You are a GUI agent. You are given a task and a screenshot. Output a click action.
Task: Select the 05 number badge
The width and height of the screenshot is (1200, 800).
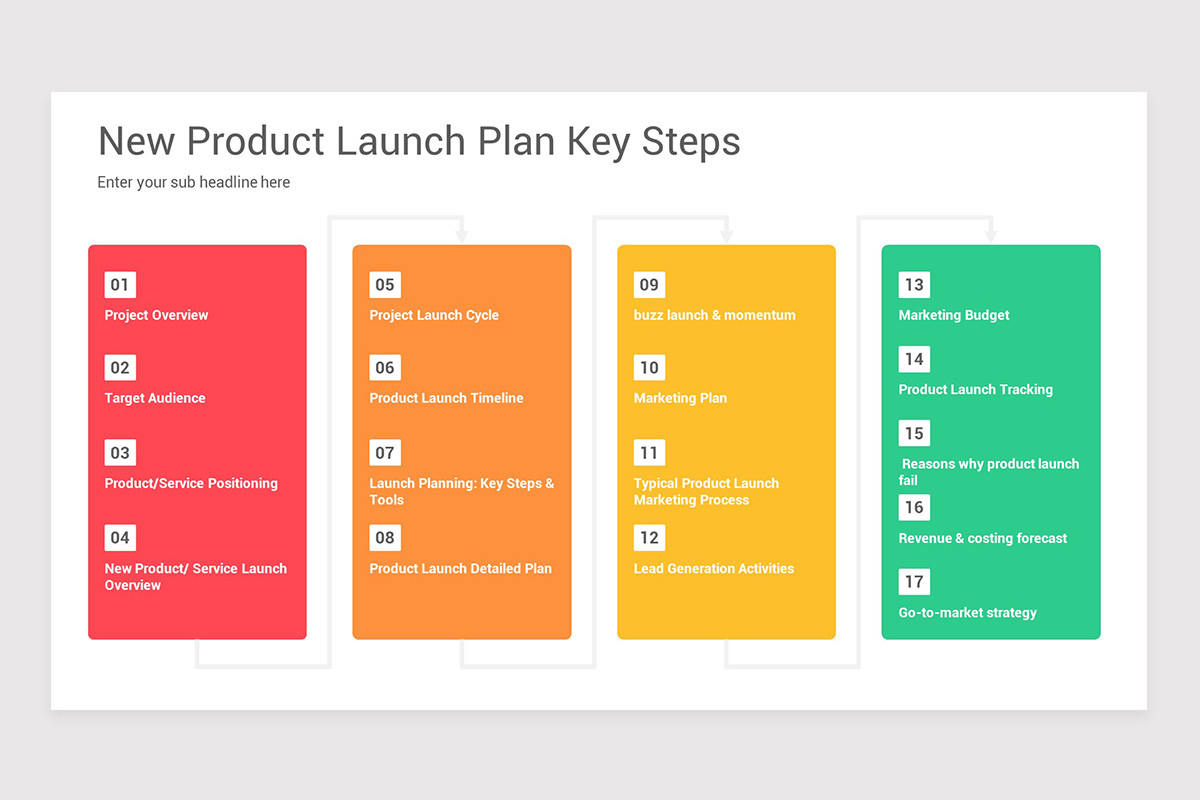tap(385, 285)
